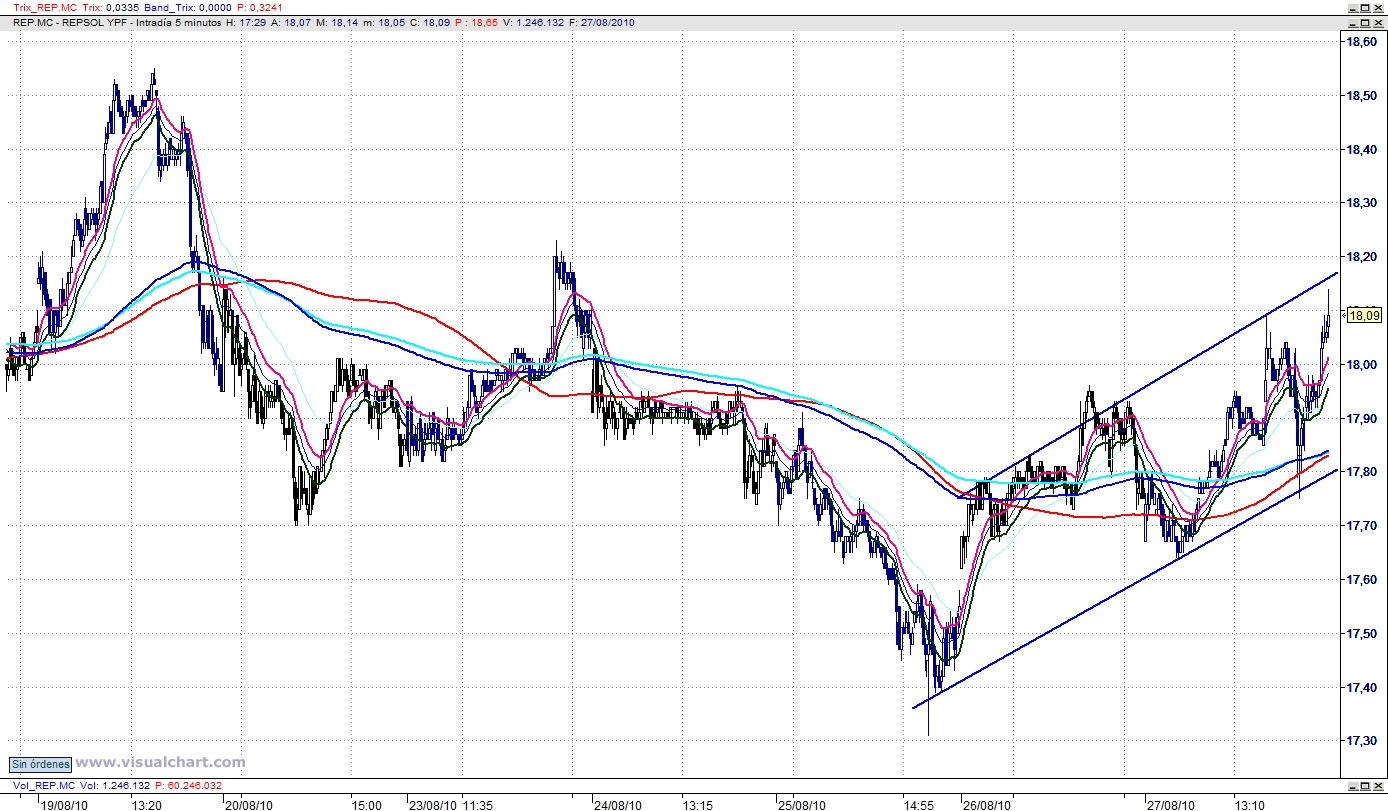
Task: Click the 14:55 time label on axis
Action: pyautogui.click(x=919, y=804)
